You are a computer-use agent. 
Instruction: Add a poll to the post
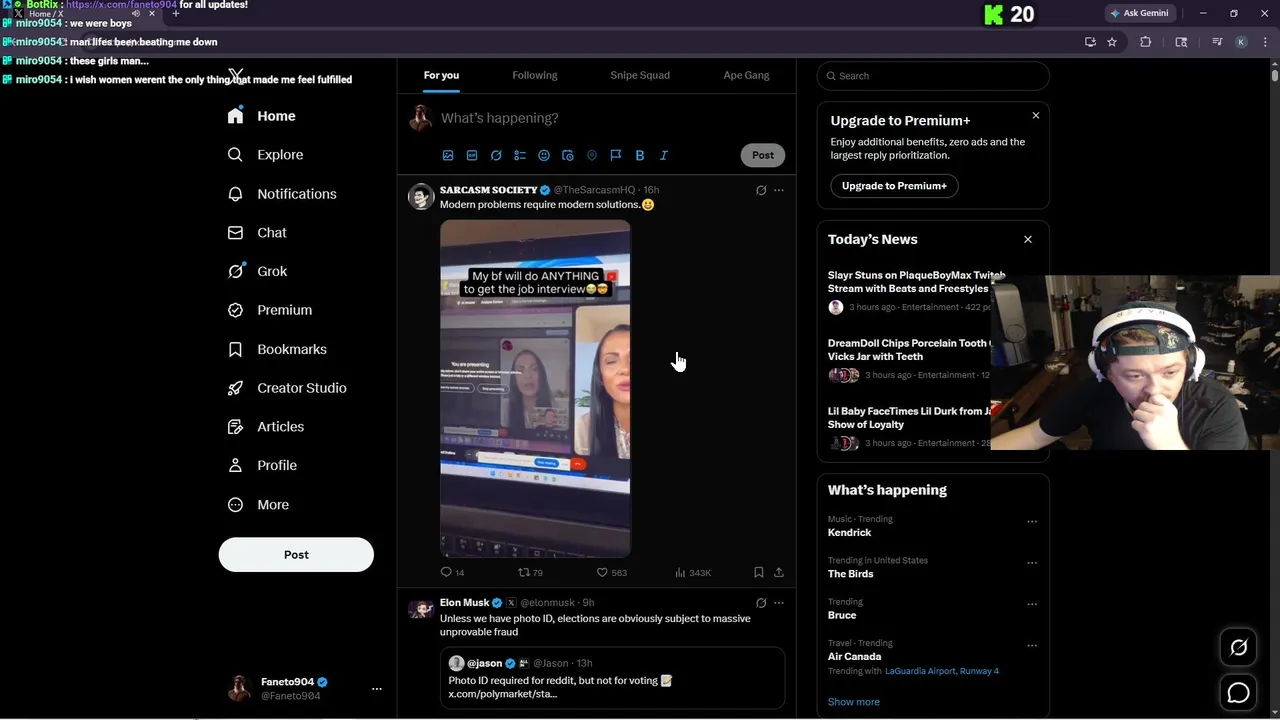[520, 155]
